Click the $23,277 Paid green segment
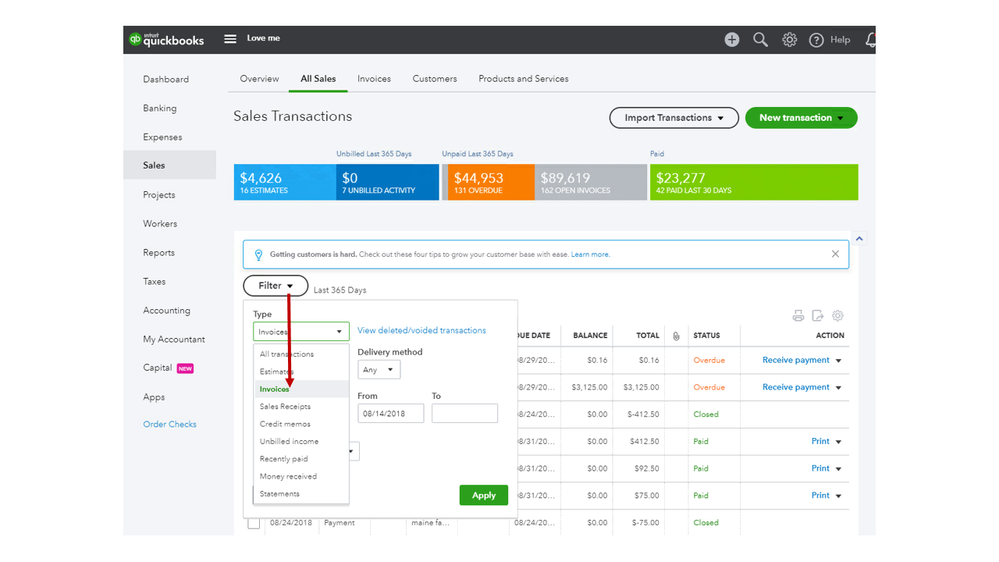 pos(754,182)
